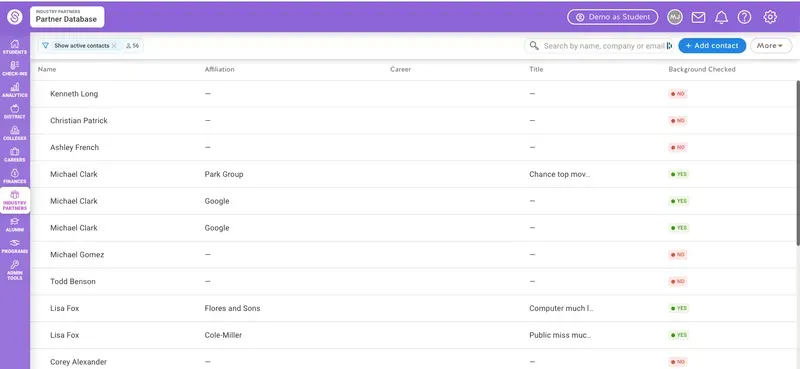Image resolution: width=800 pixels, height=369 pixels.
Task: Open the settings gear icon
Action: (x=770, y=17)
